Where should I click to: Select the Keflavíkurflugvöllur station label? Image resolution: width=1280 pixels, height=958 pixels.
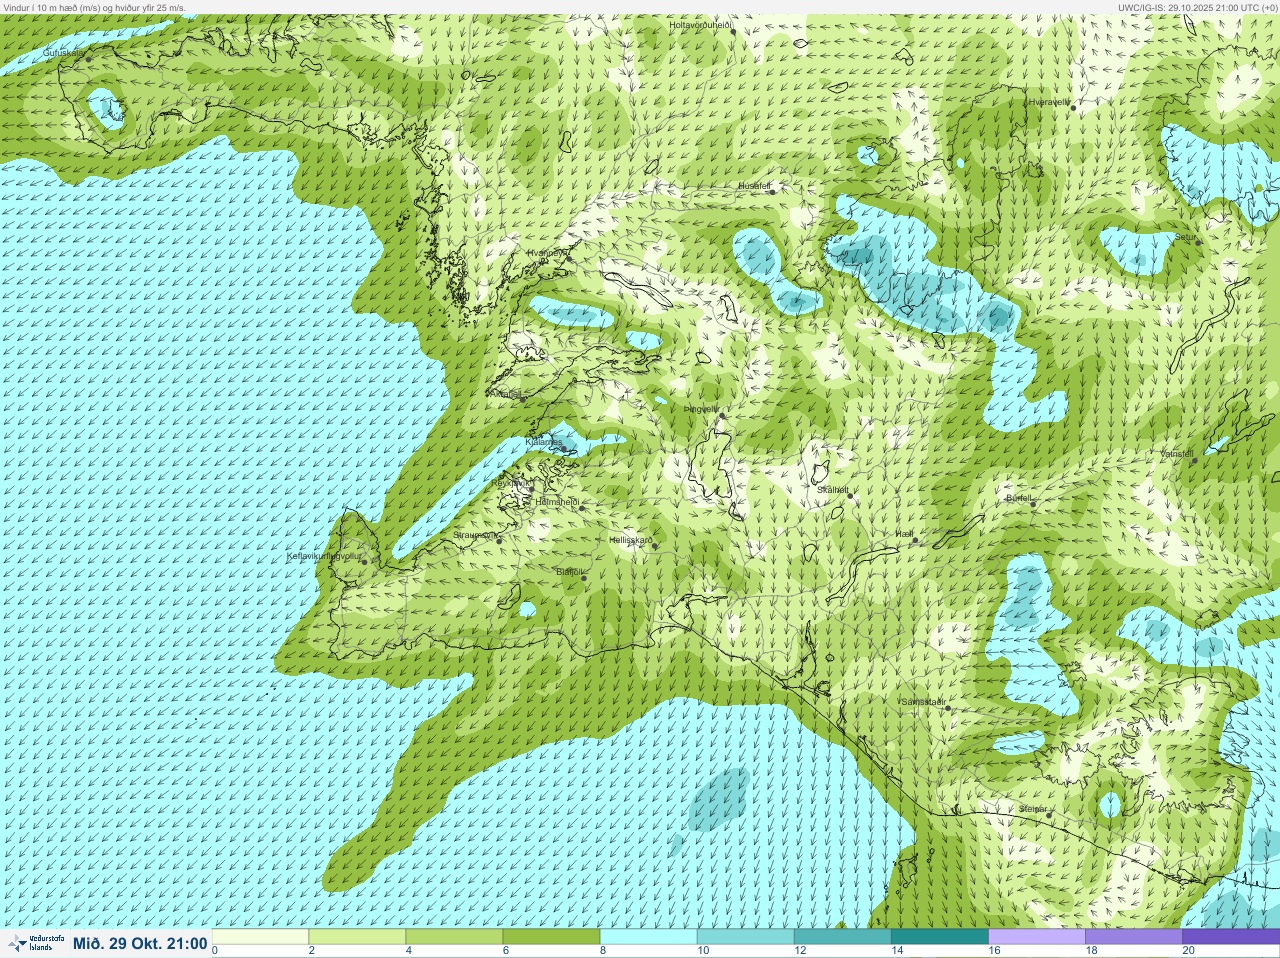[x=322, y=555]
